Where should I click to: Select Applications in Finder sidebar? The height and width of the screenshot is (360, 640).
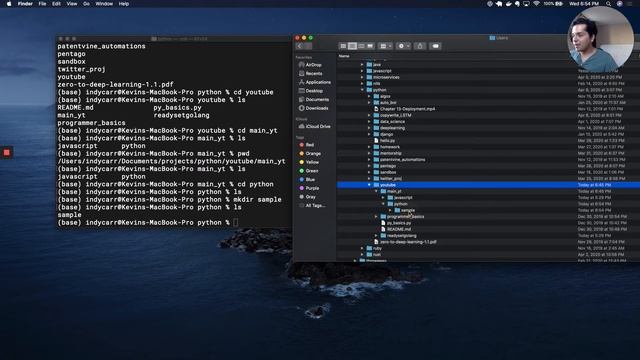315,82
